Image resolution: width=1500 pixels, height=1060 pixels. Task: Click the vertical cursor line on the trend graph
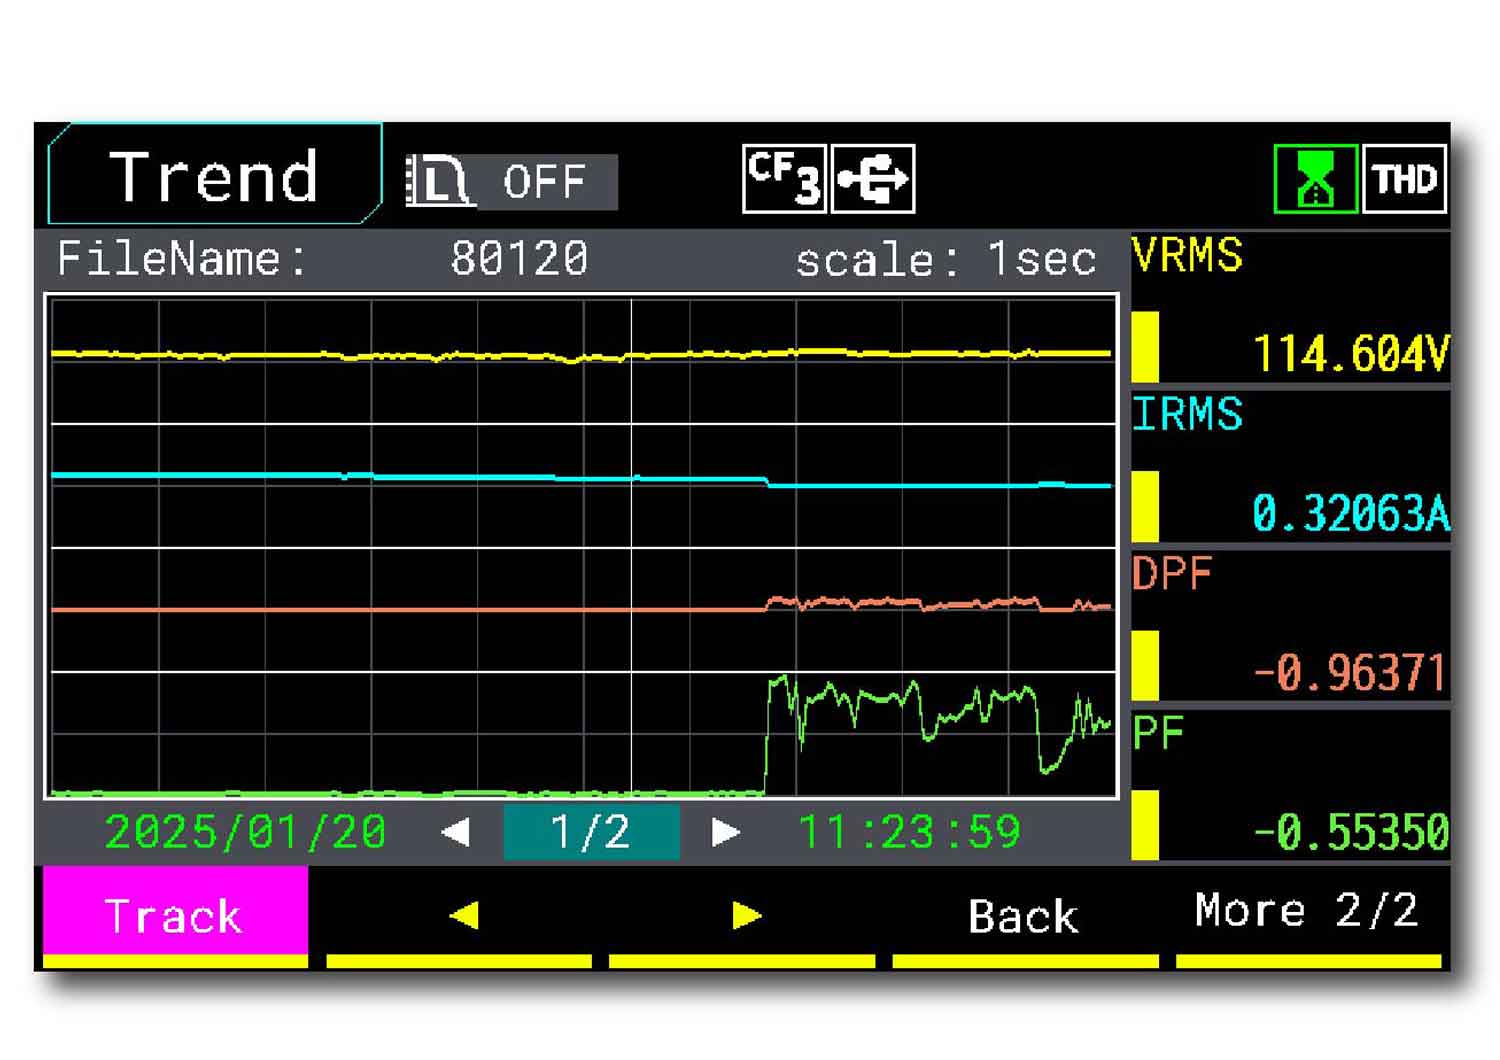[x=631, y=546]
